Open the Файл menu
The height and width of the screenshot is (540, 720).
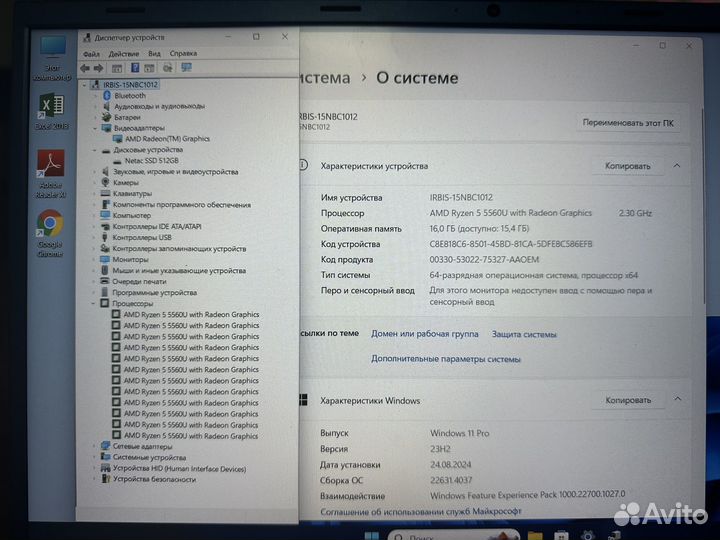coord(91,53)
